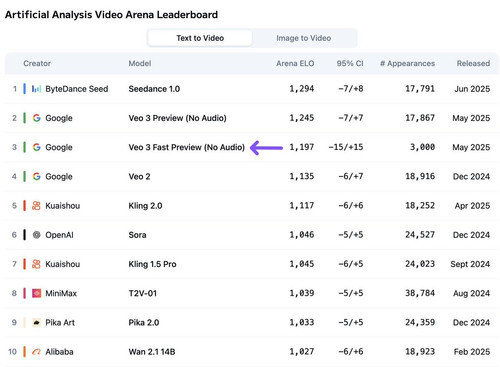Click the Alibaba logo icon
Screen dimensions: 500x367
[36, 352]
